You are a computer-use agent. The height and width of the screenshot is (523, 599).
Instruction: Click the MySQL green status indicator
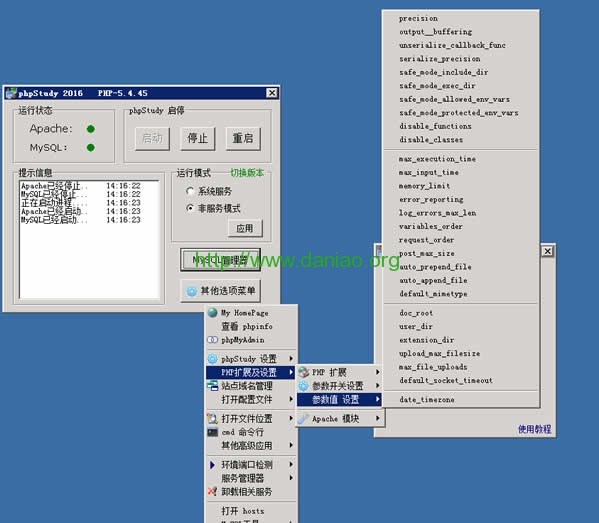pyautogui.click(x=91, y=147)
